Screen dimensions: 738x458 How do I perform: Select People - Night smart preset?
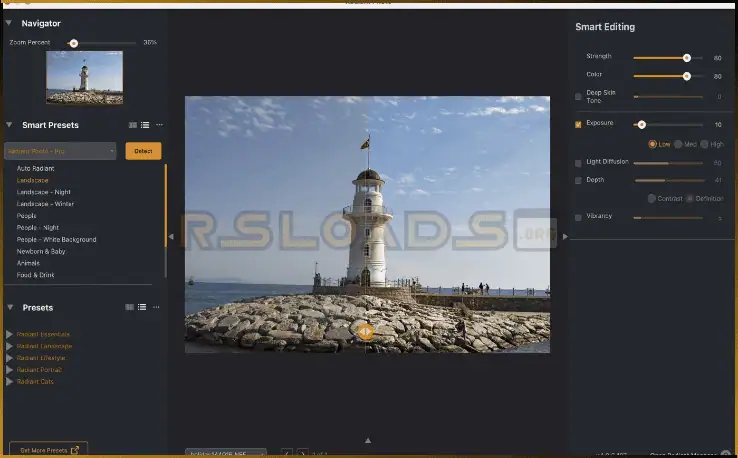(38, 227)
